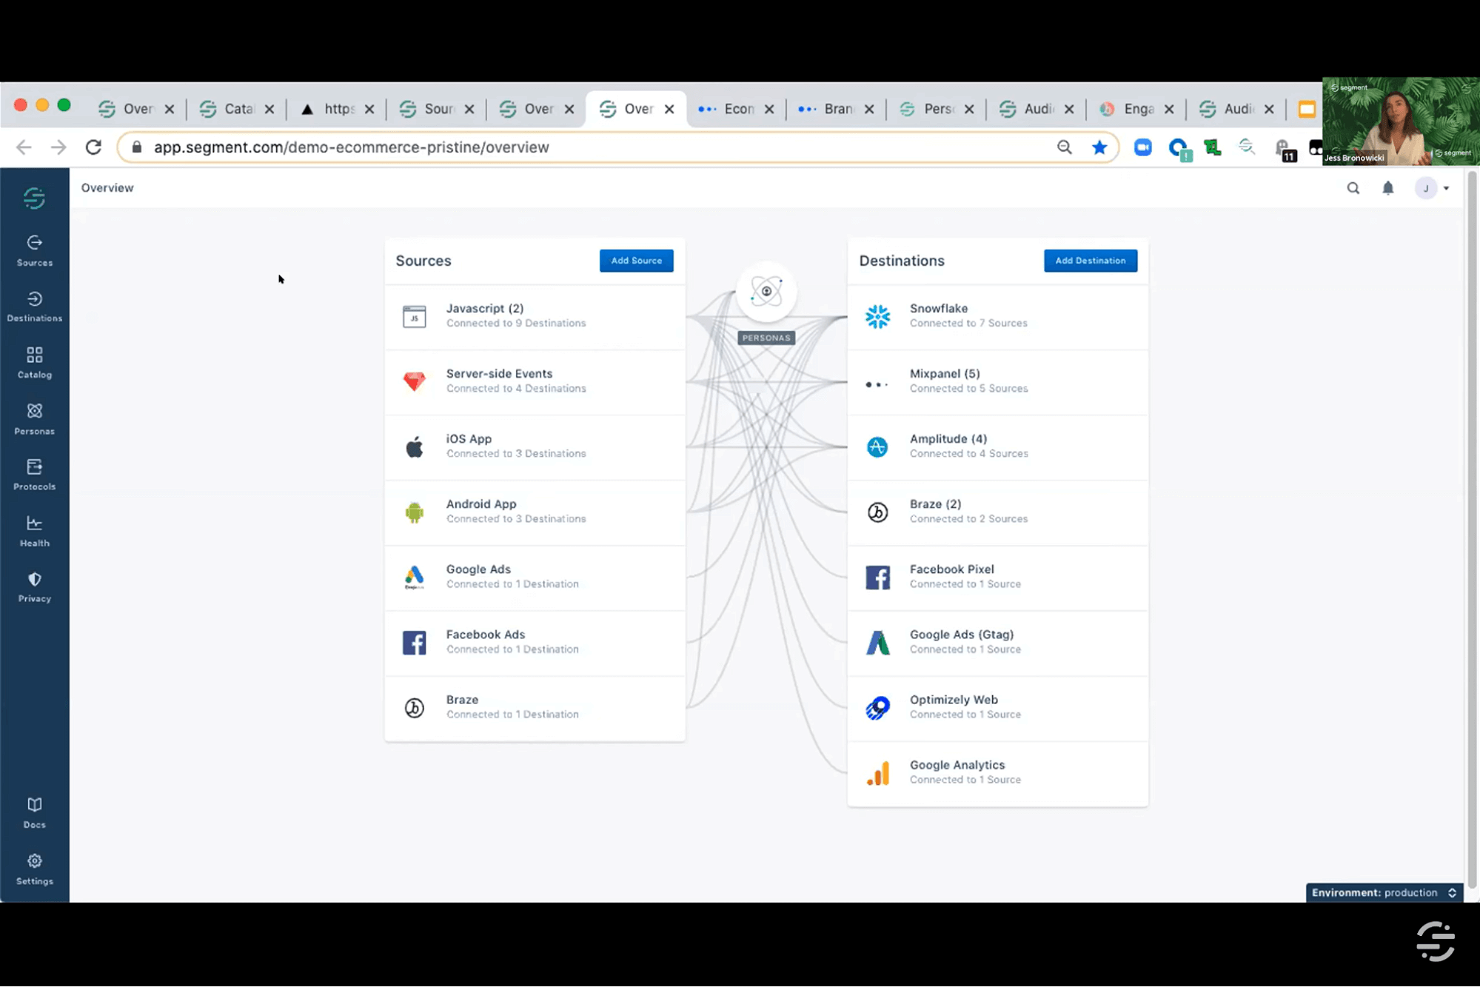Click the "Destinations" card heading
The height and width of the screenshot is (987, 1480).
(x=901, y=261)
